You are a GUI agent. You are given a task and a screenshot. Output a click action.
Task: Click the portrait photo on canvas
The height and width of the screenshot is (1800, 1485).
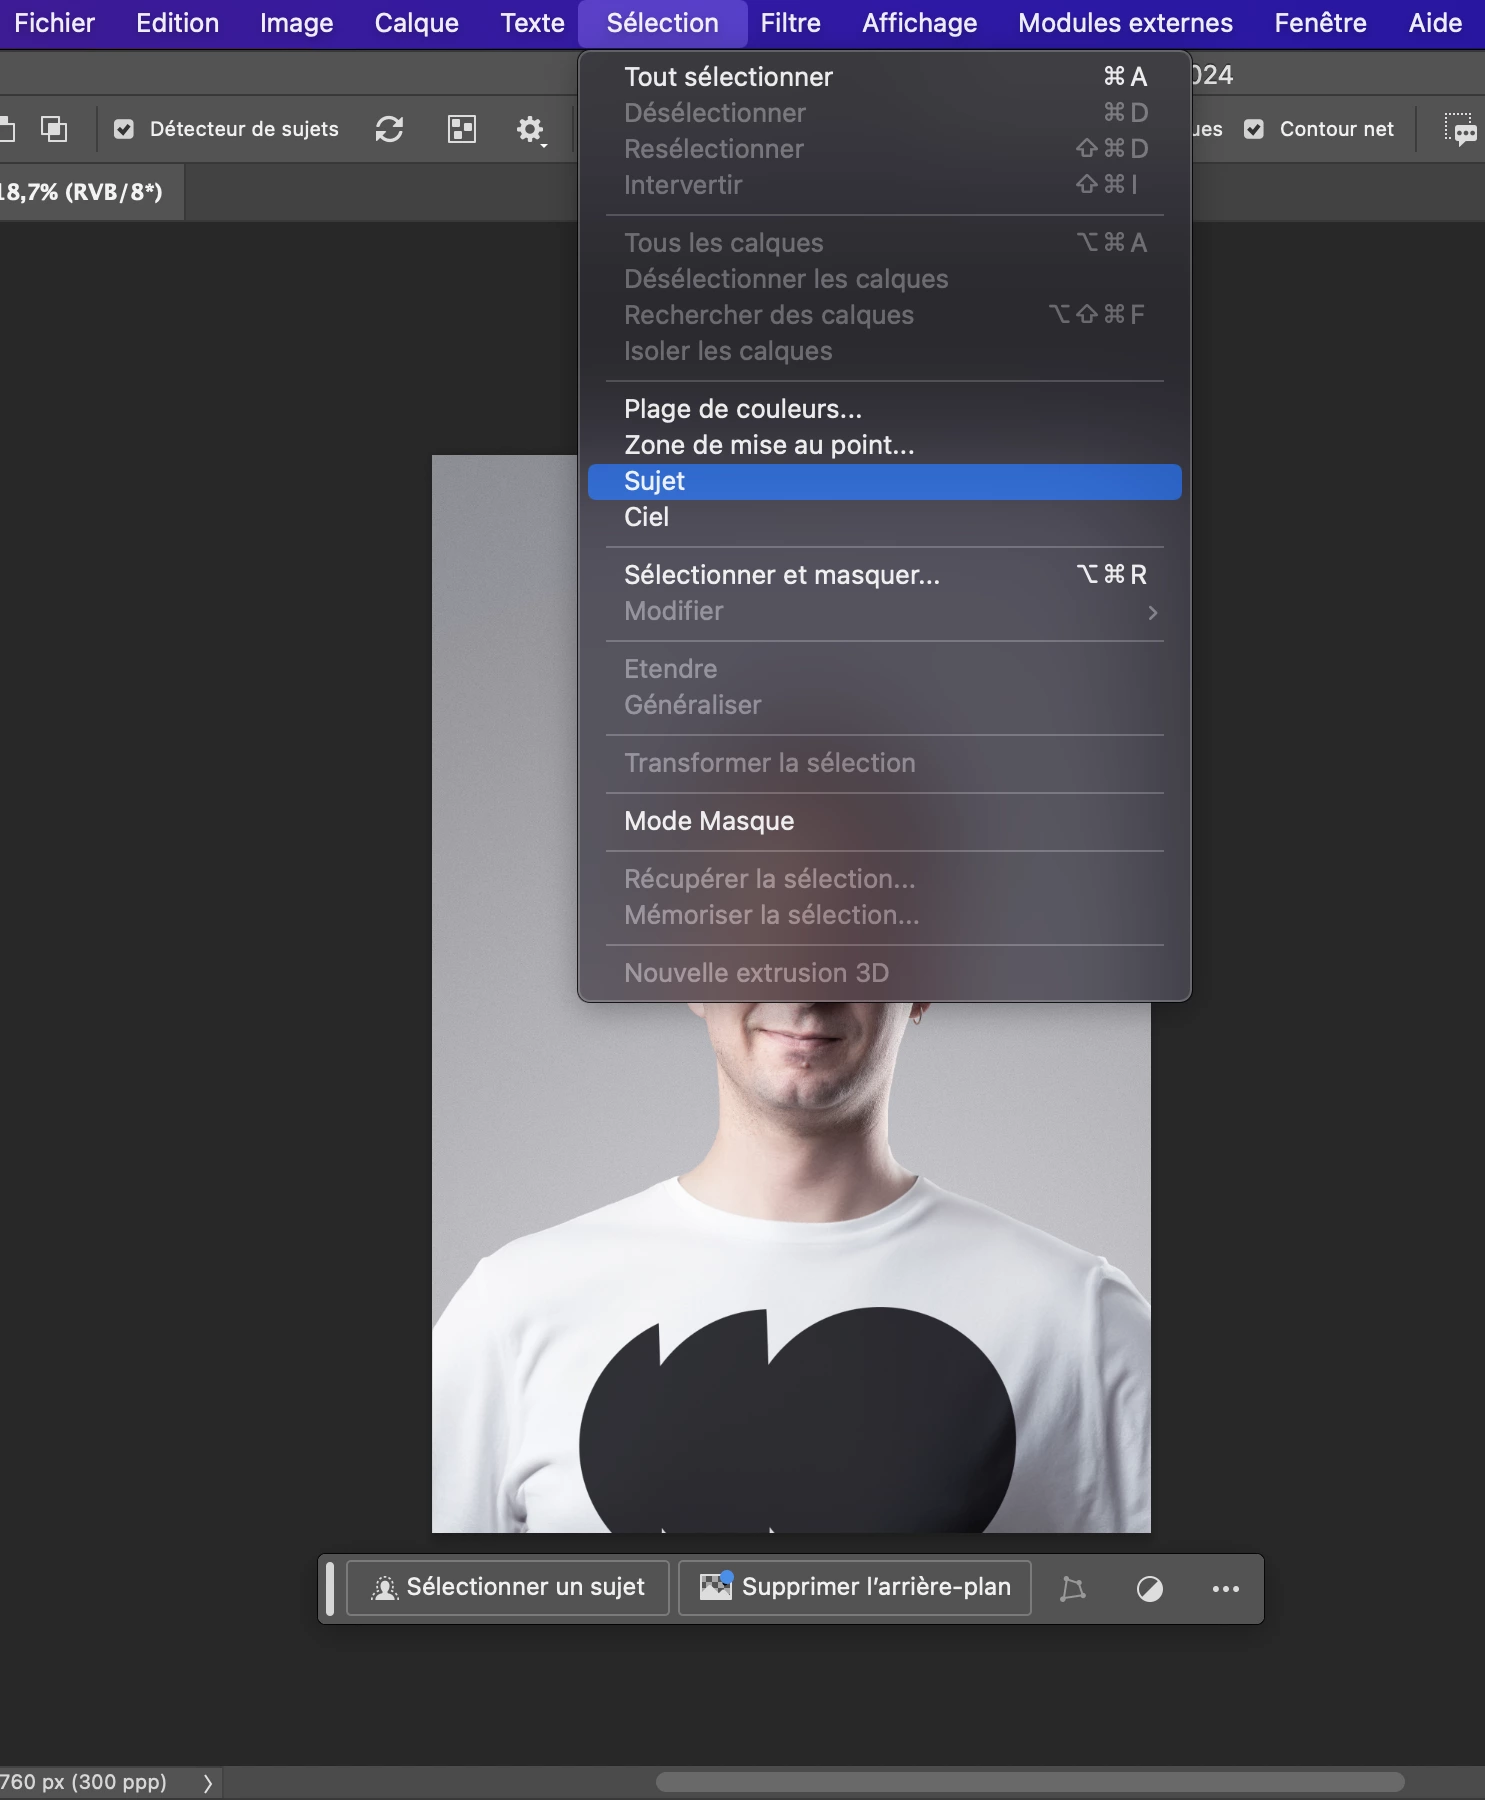791,1266
